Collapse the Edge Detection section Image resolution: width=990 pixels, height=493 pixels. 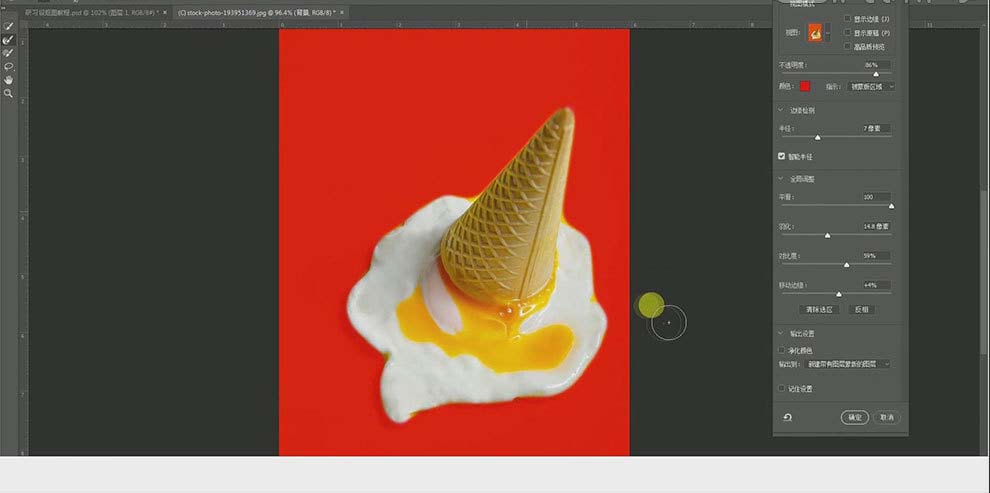(x=781, y=110)
